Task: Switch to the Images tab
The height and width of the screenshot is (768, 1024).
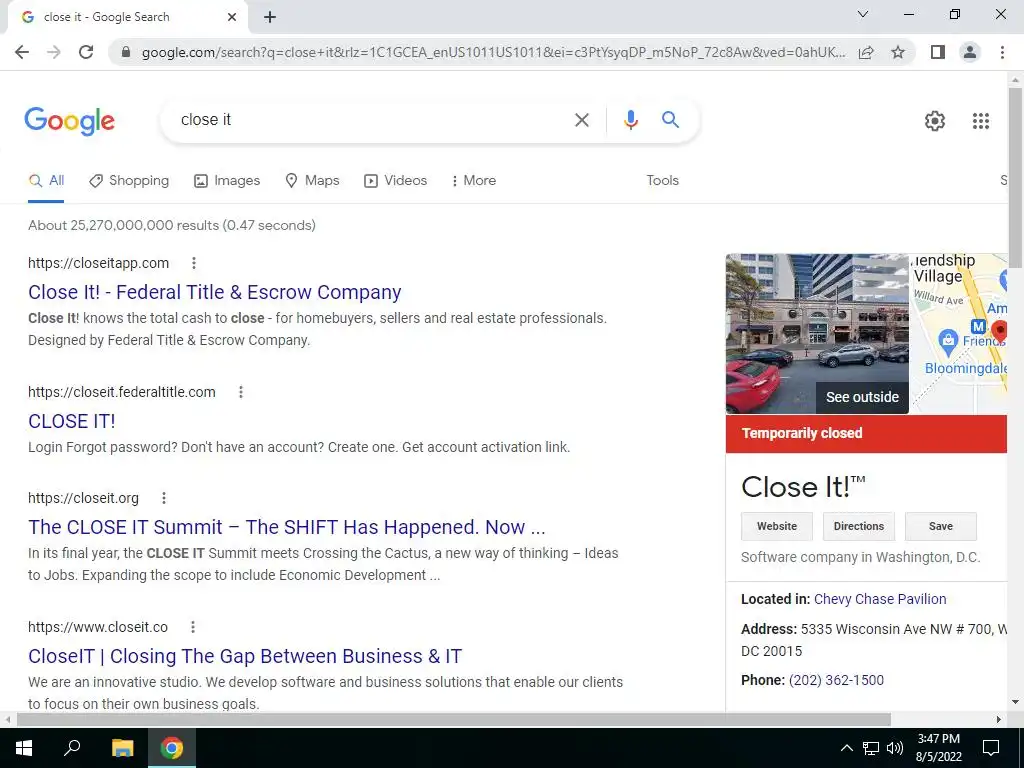Action: [227, 180]
